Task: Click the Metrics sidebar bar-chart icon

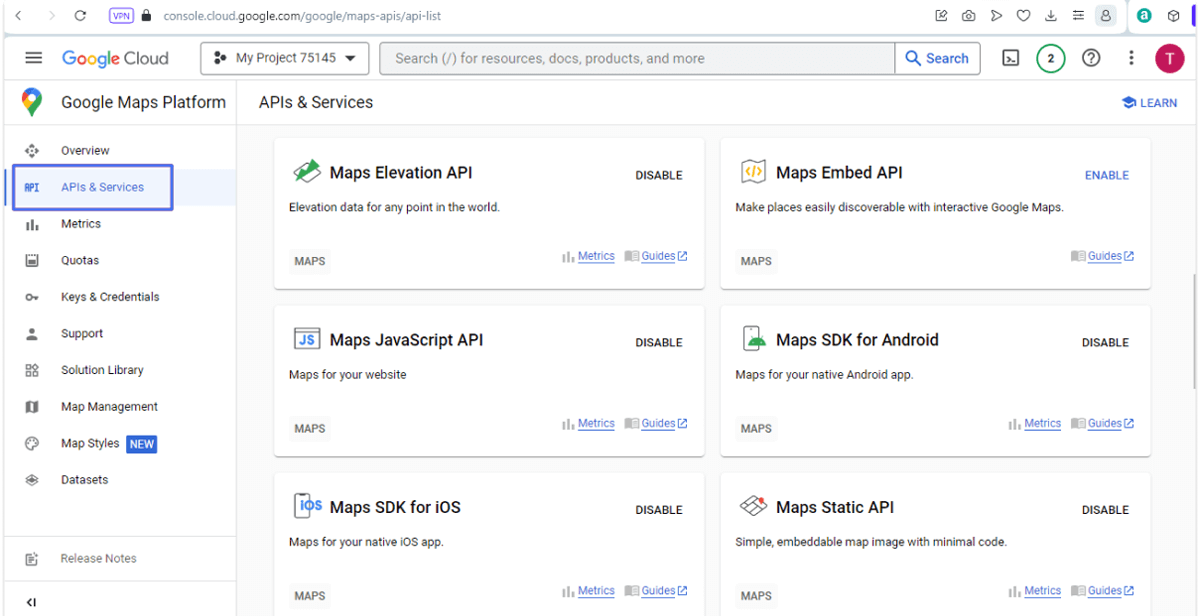Action: tap(32, 224)
